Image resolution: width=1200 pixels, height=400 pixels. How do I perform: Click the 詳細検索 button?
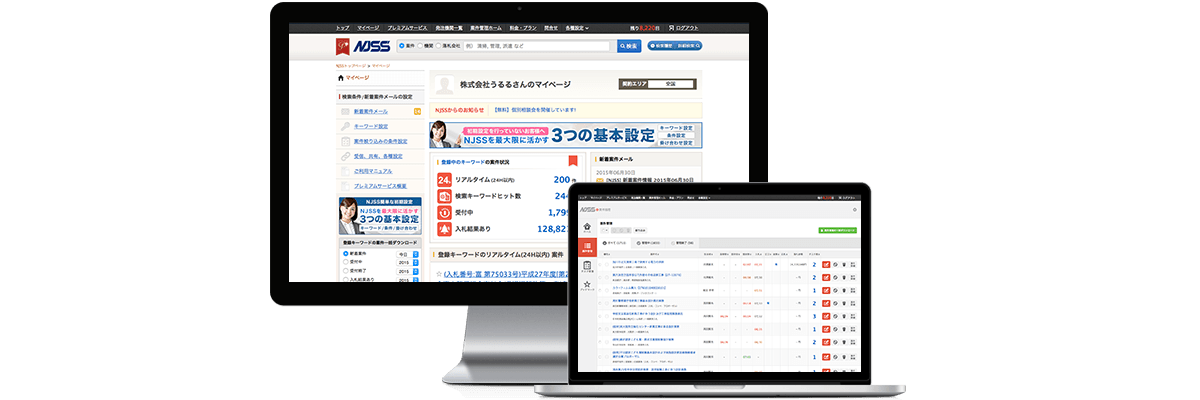(689, 46)
